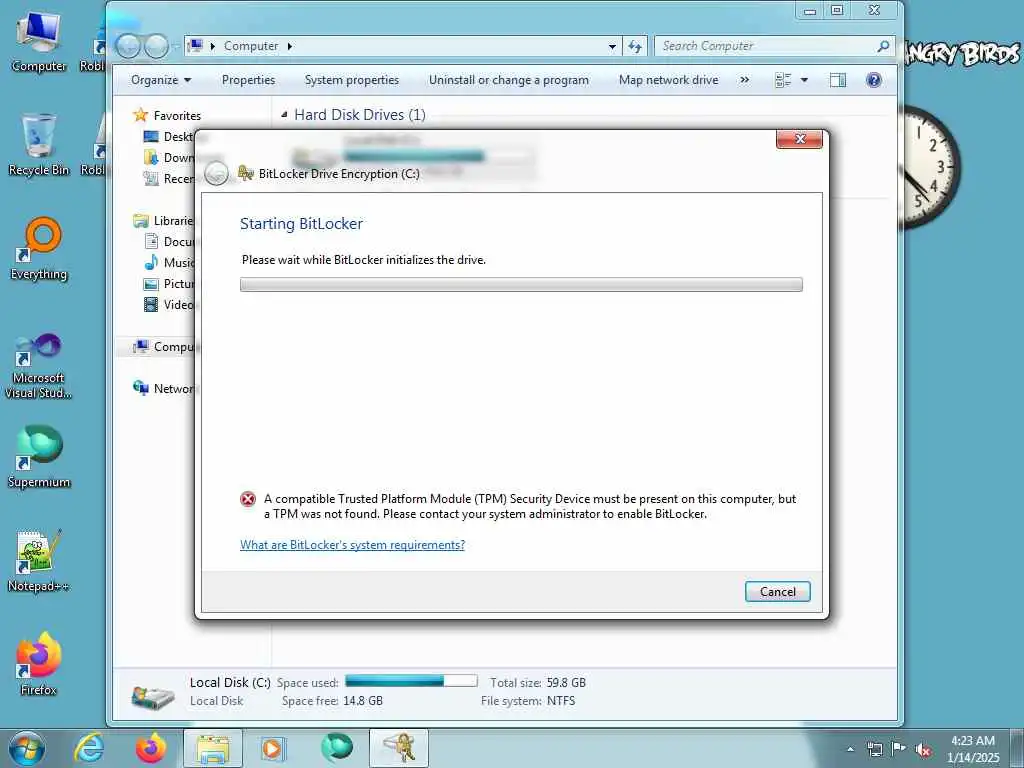Click the BitLocker keys icon in dialog header
The image size is (1024, 768).
pos(246,173)
